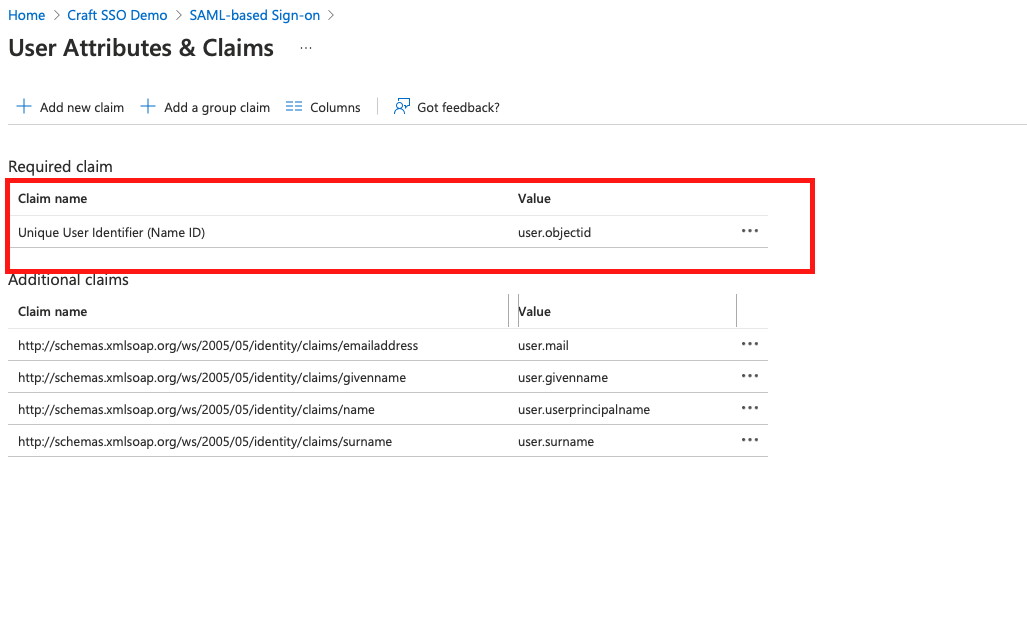Click the Add new claim plus icon
This screenshot has height=635, width=1027.
tap(24, 106)
